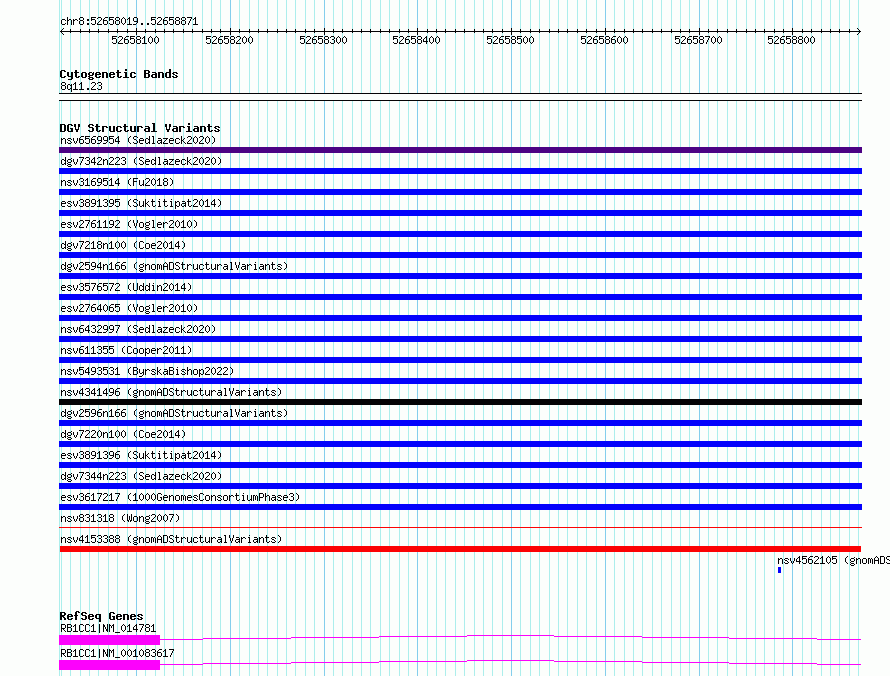Image resolution: width=890 pixels, height=676 pixels.
Task: Click ruler position 52658300
Action: click(x=323, y=40)
